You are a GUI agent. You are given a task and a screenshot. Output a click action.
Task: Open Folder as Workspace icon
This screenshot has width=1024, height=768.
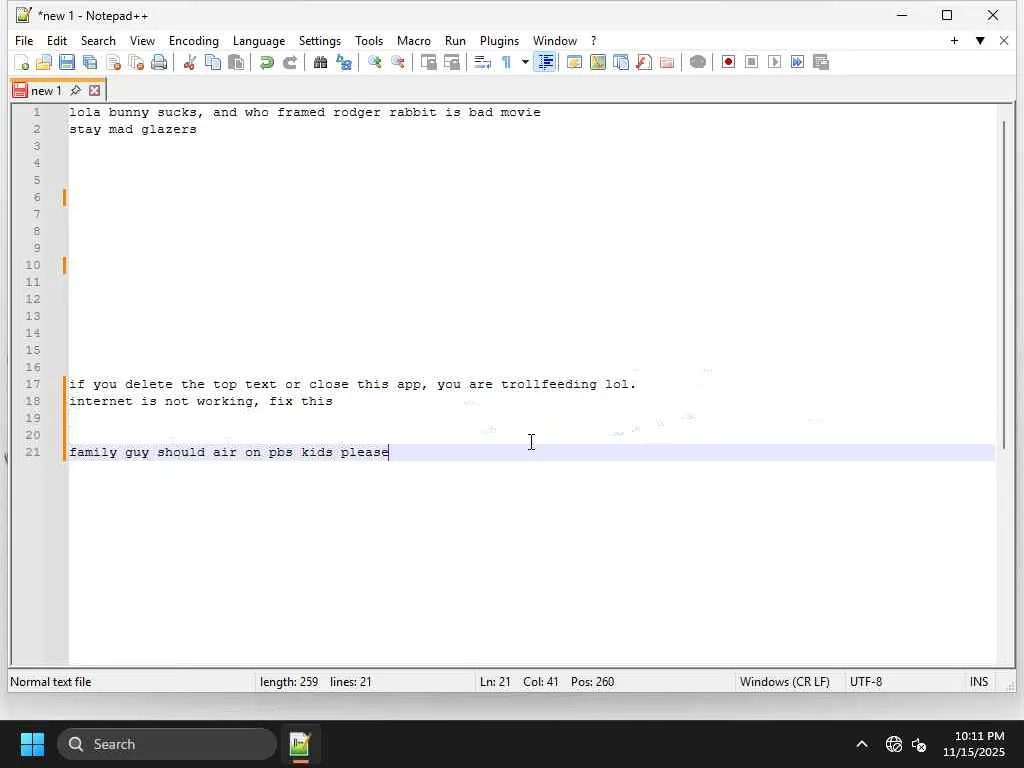(667, 63)
